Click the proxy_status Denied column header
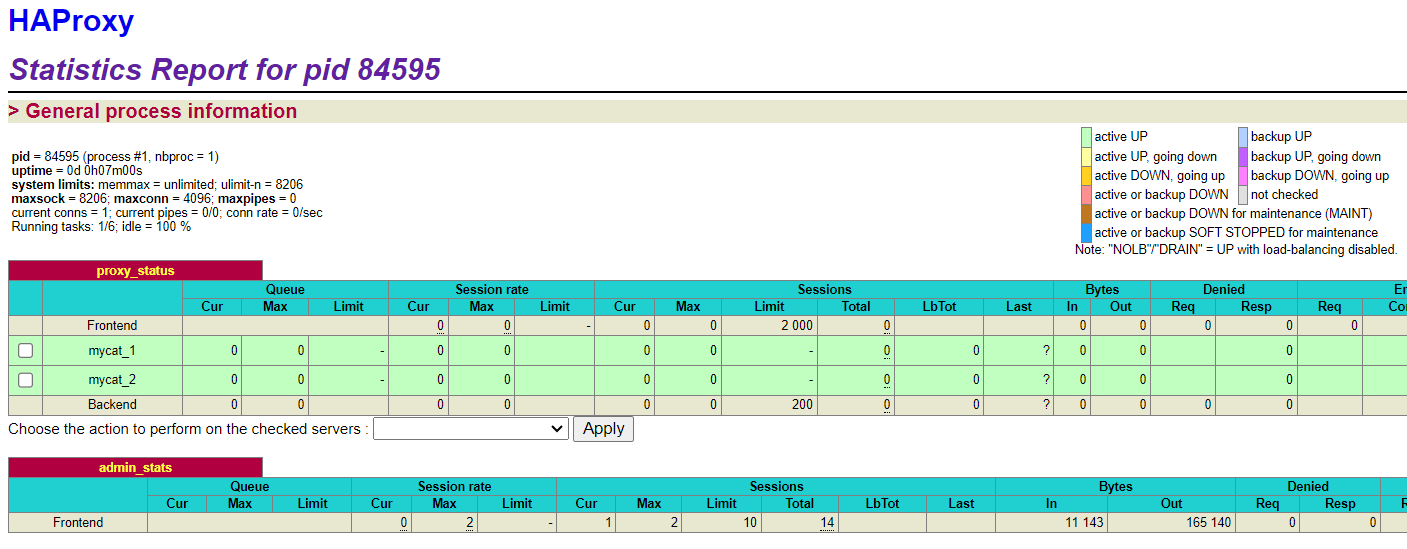The width and height of the screenshot is (1407, 549). click(x=1223, y=289)
